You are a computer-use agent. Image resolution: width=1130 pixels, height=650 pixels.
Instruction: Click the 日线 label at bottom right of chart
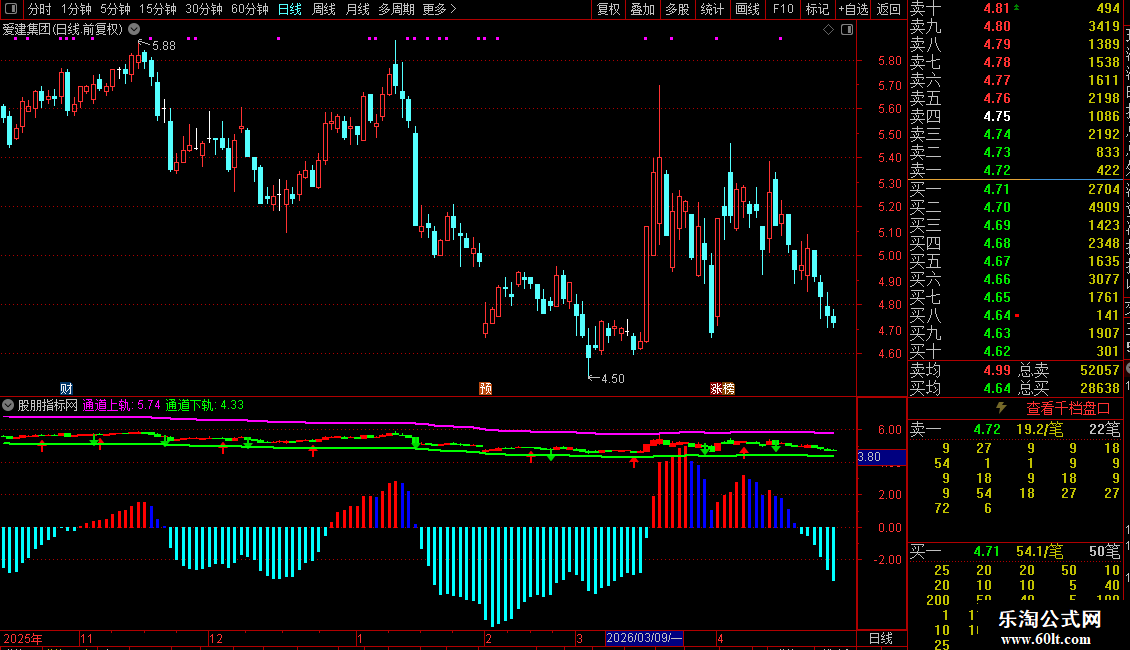(x=881, y=638)
